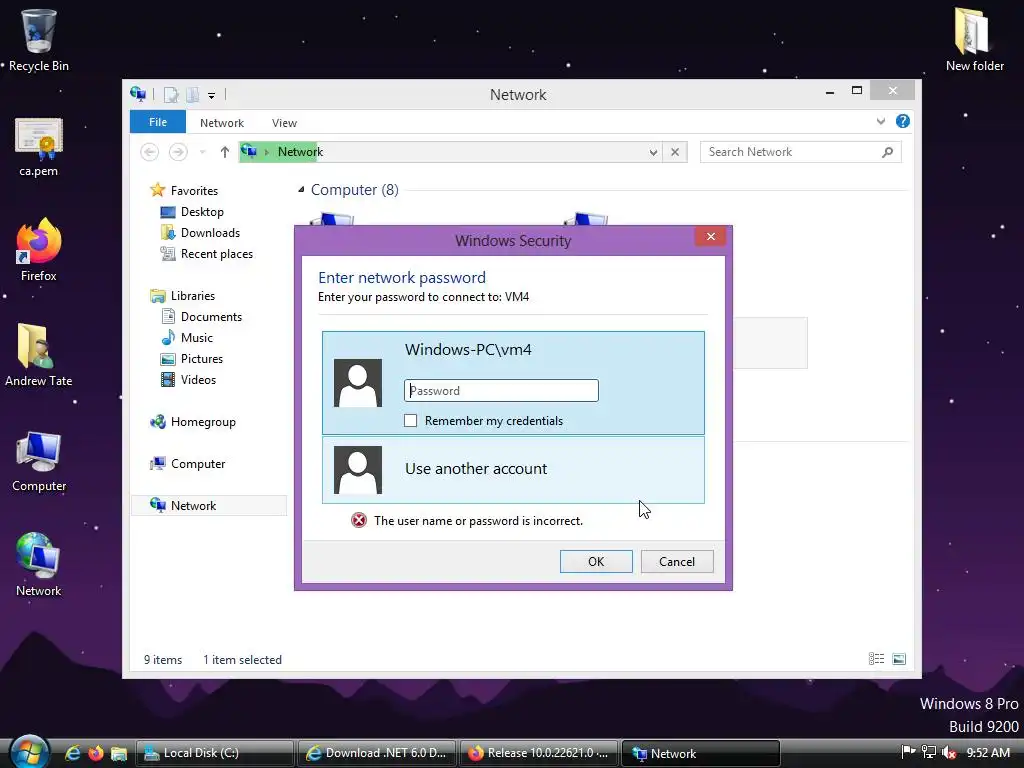
Task: Go up one level with Up arrow
Action: pyautogui.click(x=225, y=152)
